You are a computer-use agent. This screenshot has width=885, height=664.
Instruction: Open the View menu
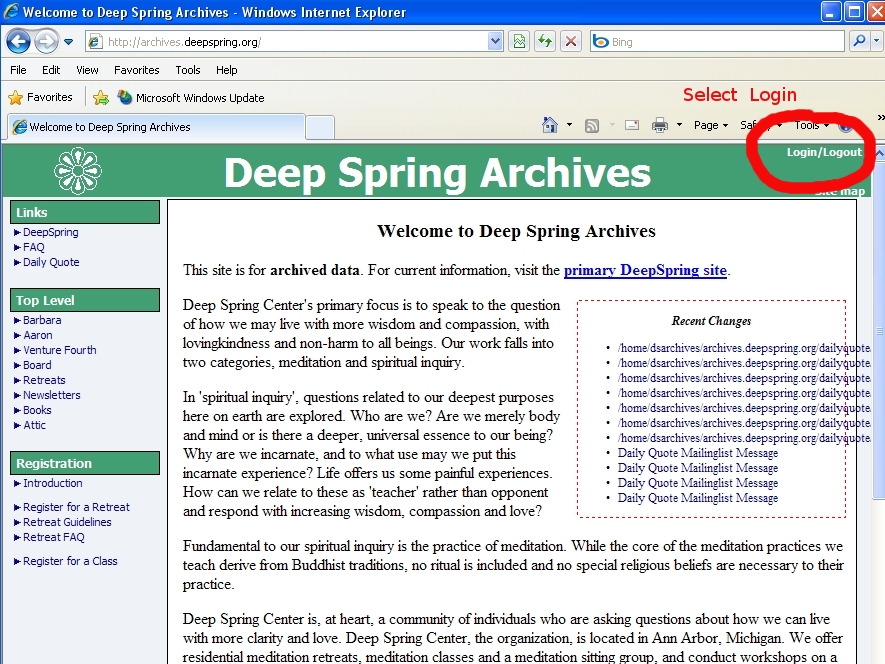click(x=87, y=70)
